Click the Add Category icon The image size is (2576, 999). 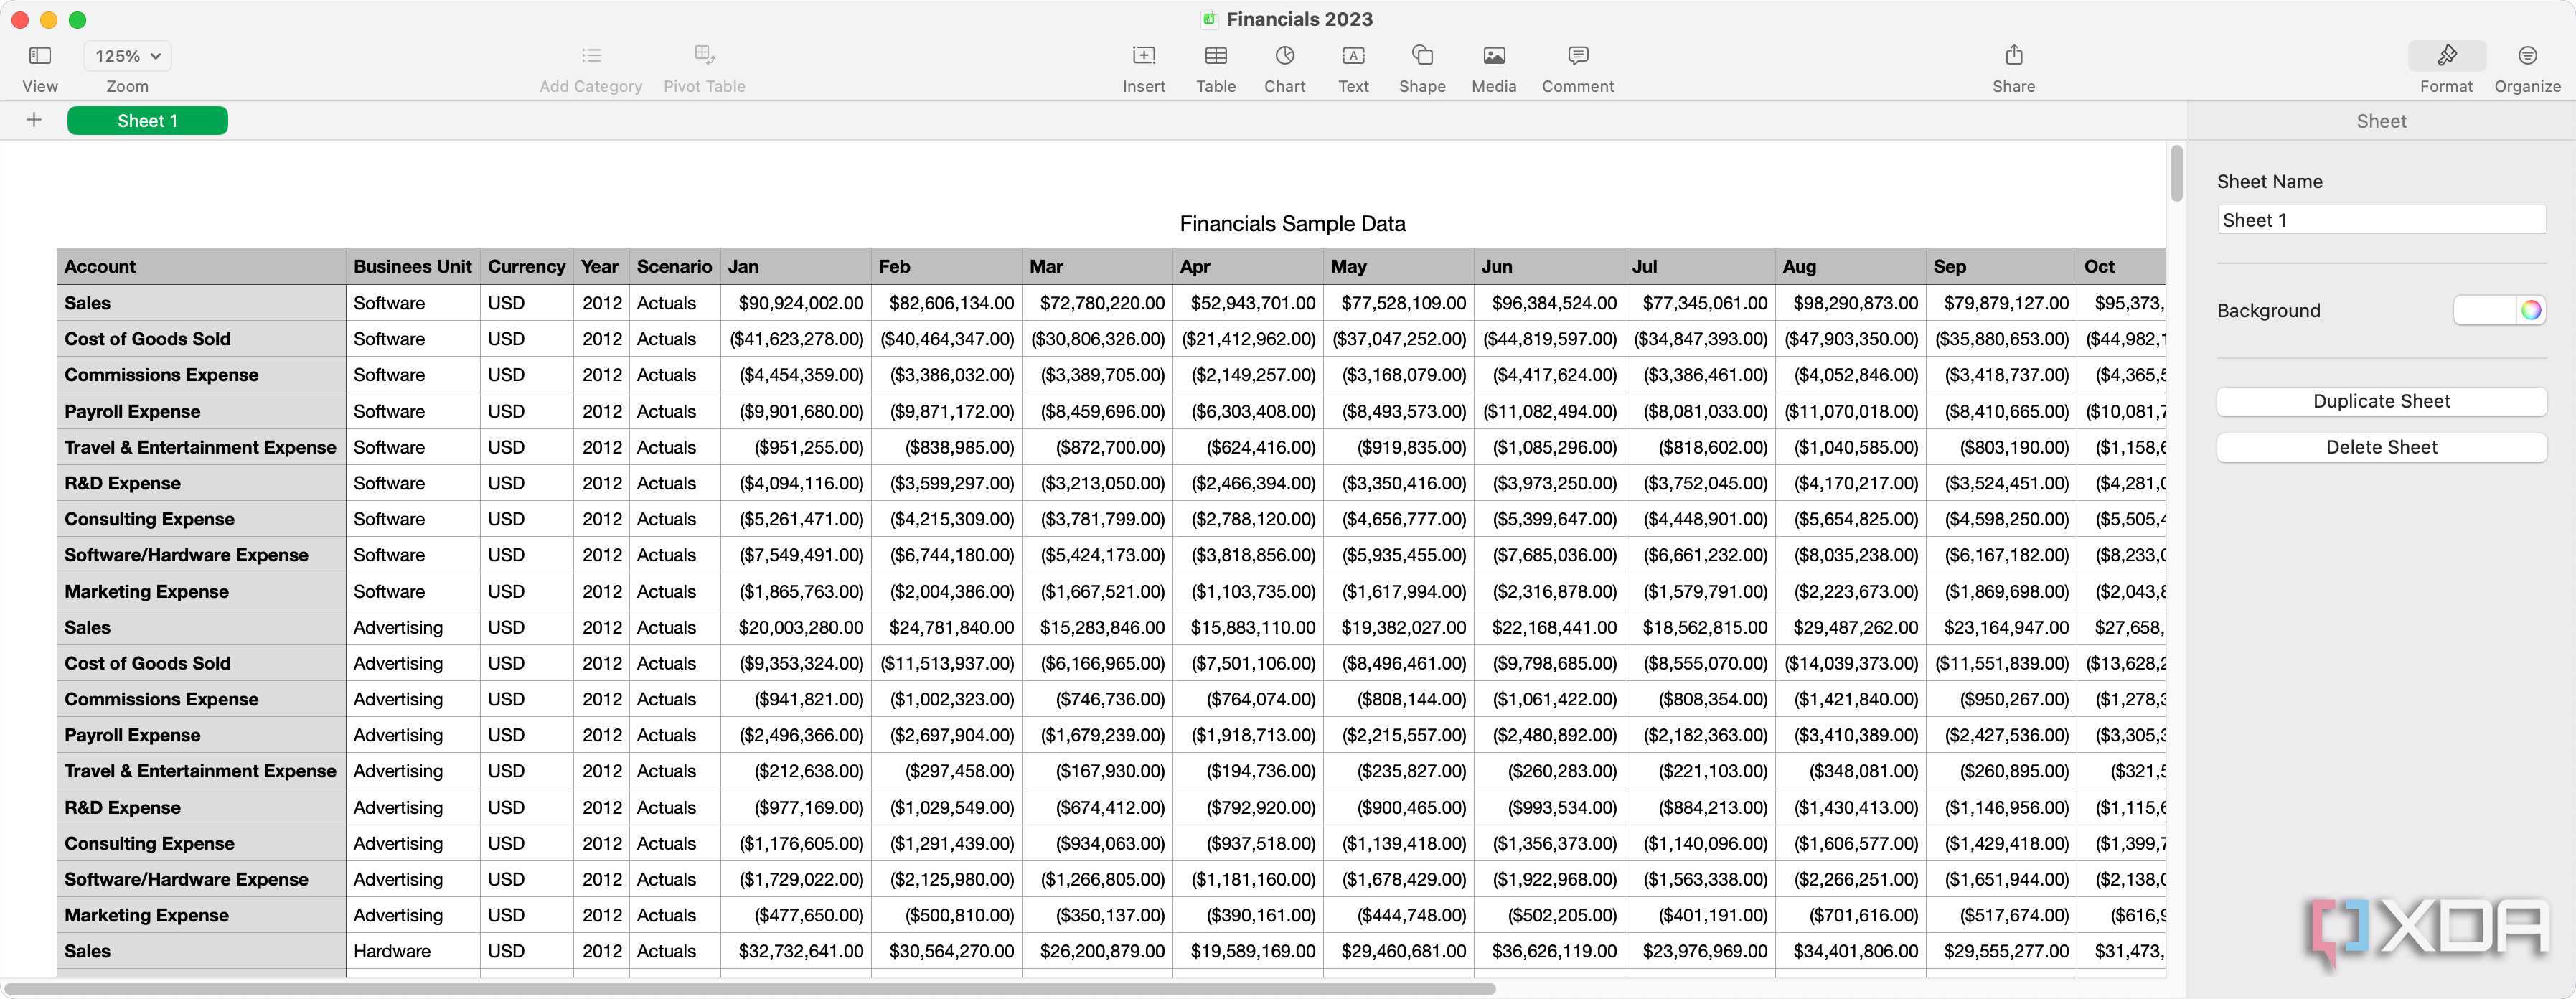tap(591, 56)
